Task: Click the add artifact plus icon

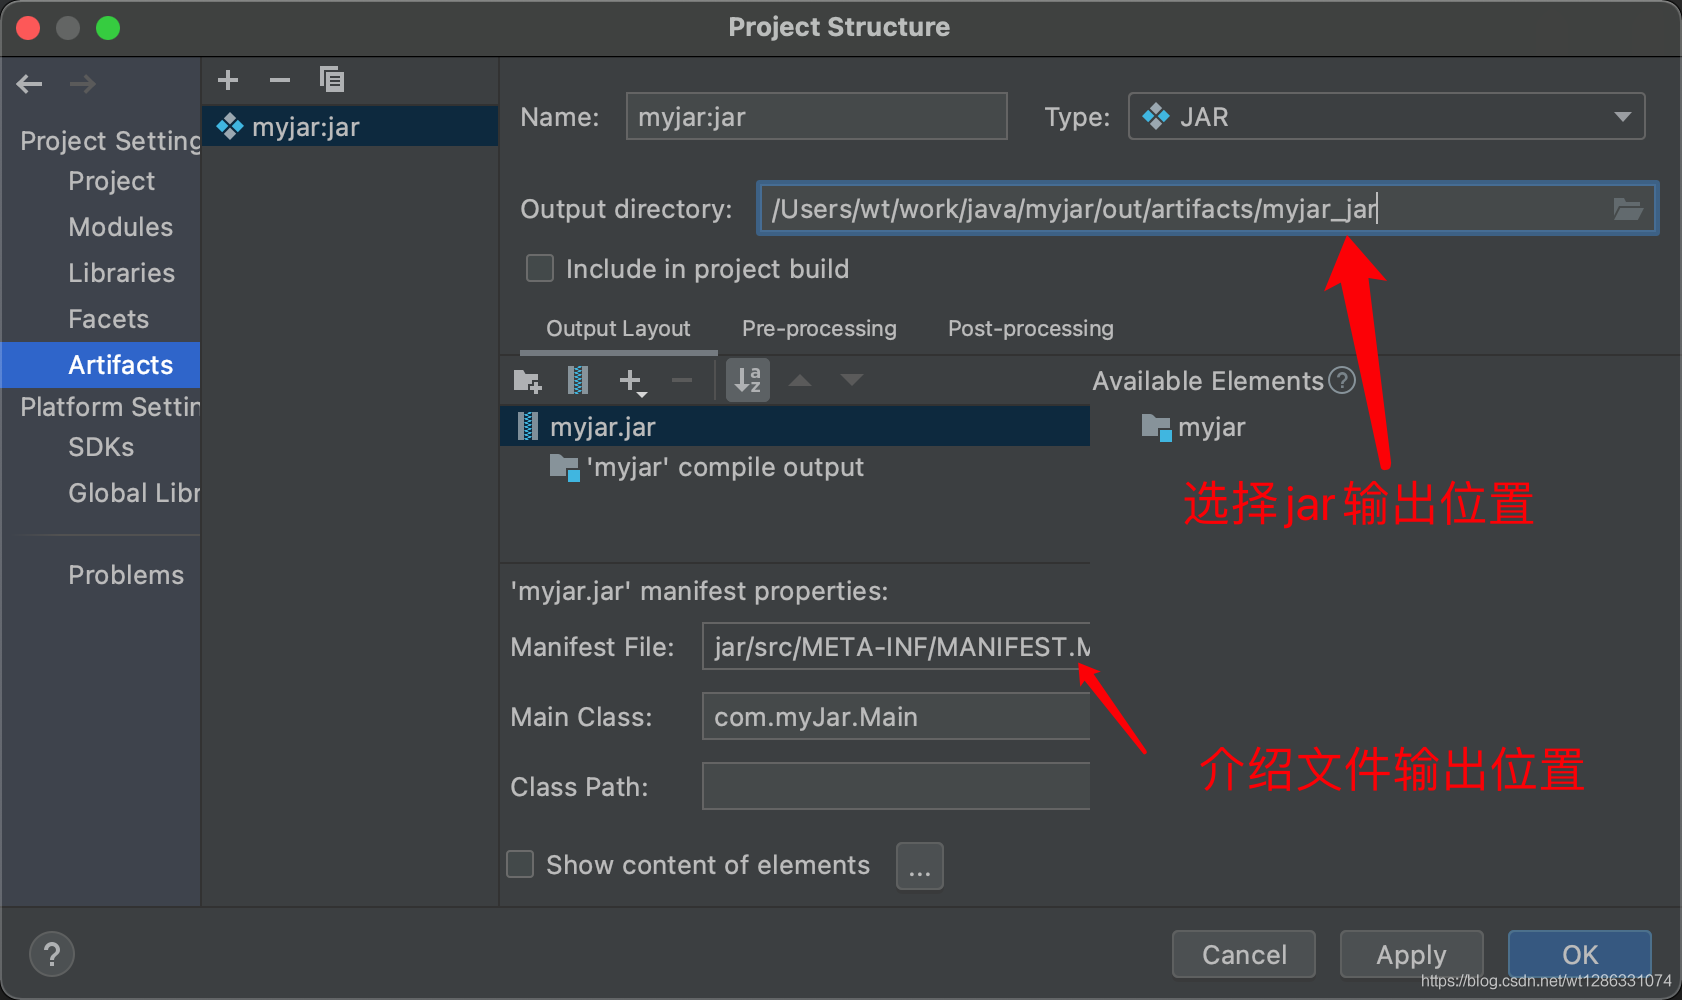Action: coord(228,80)
